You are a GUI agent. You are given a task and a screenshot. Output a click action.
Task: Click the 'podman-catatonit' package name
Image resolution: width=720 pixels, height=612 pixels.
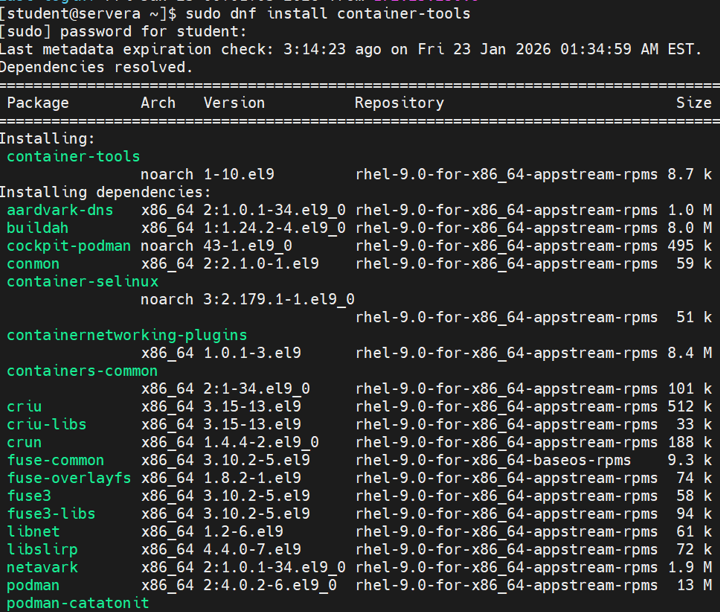[x=78, y=603]
